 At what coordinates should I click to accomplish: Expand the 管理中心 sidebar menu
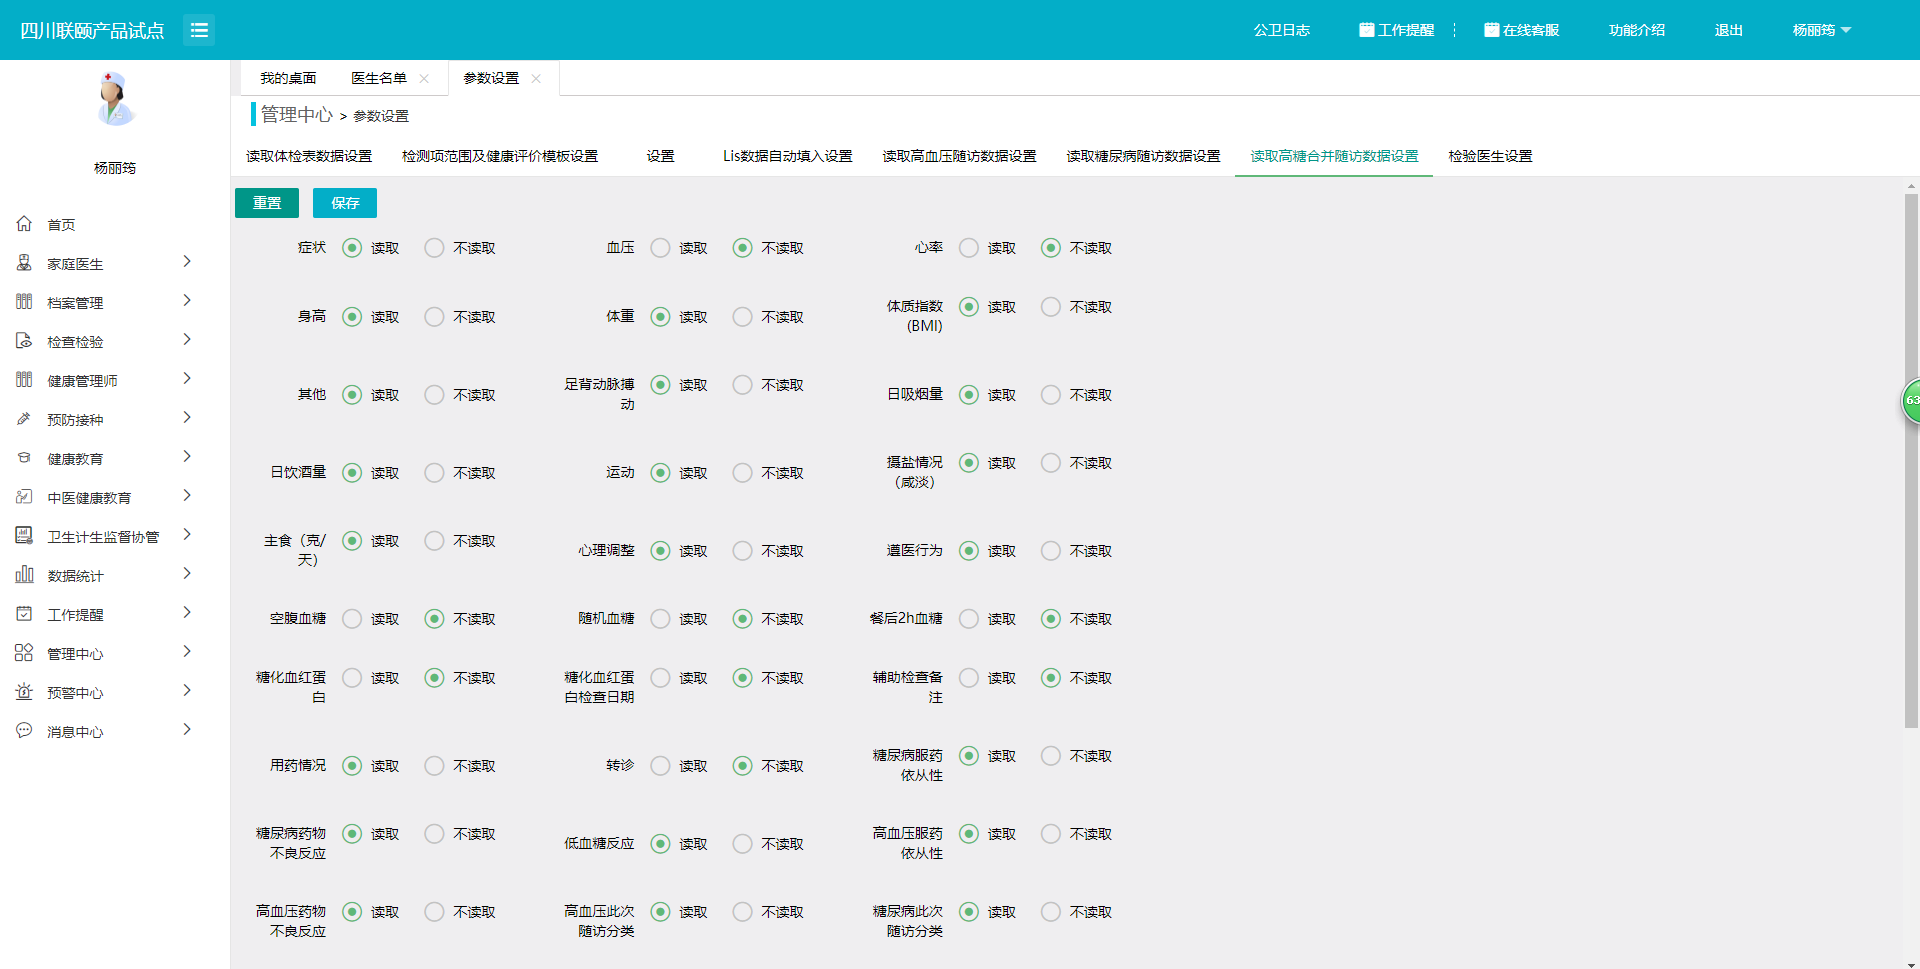click(x=186, y=652)
